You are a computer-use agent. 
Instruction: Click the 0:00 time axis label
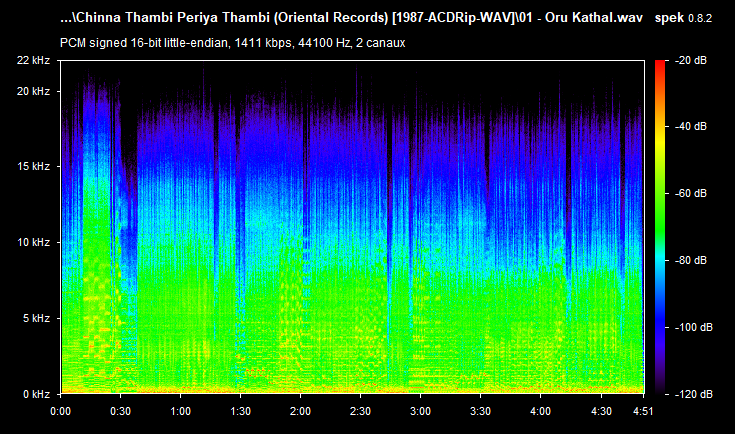[60, 412]
